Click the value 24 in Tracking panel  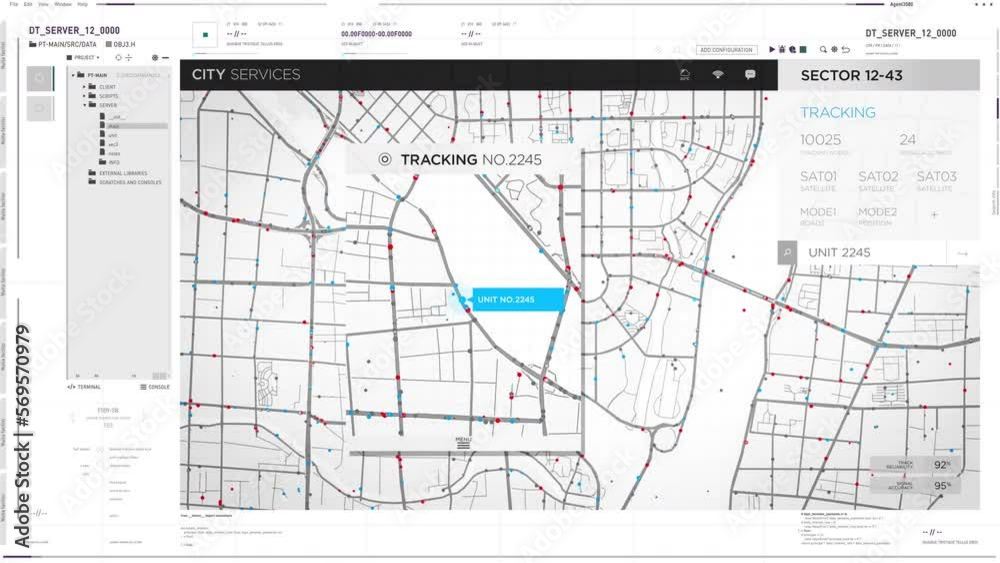coord(908,139)
